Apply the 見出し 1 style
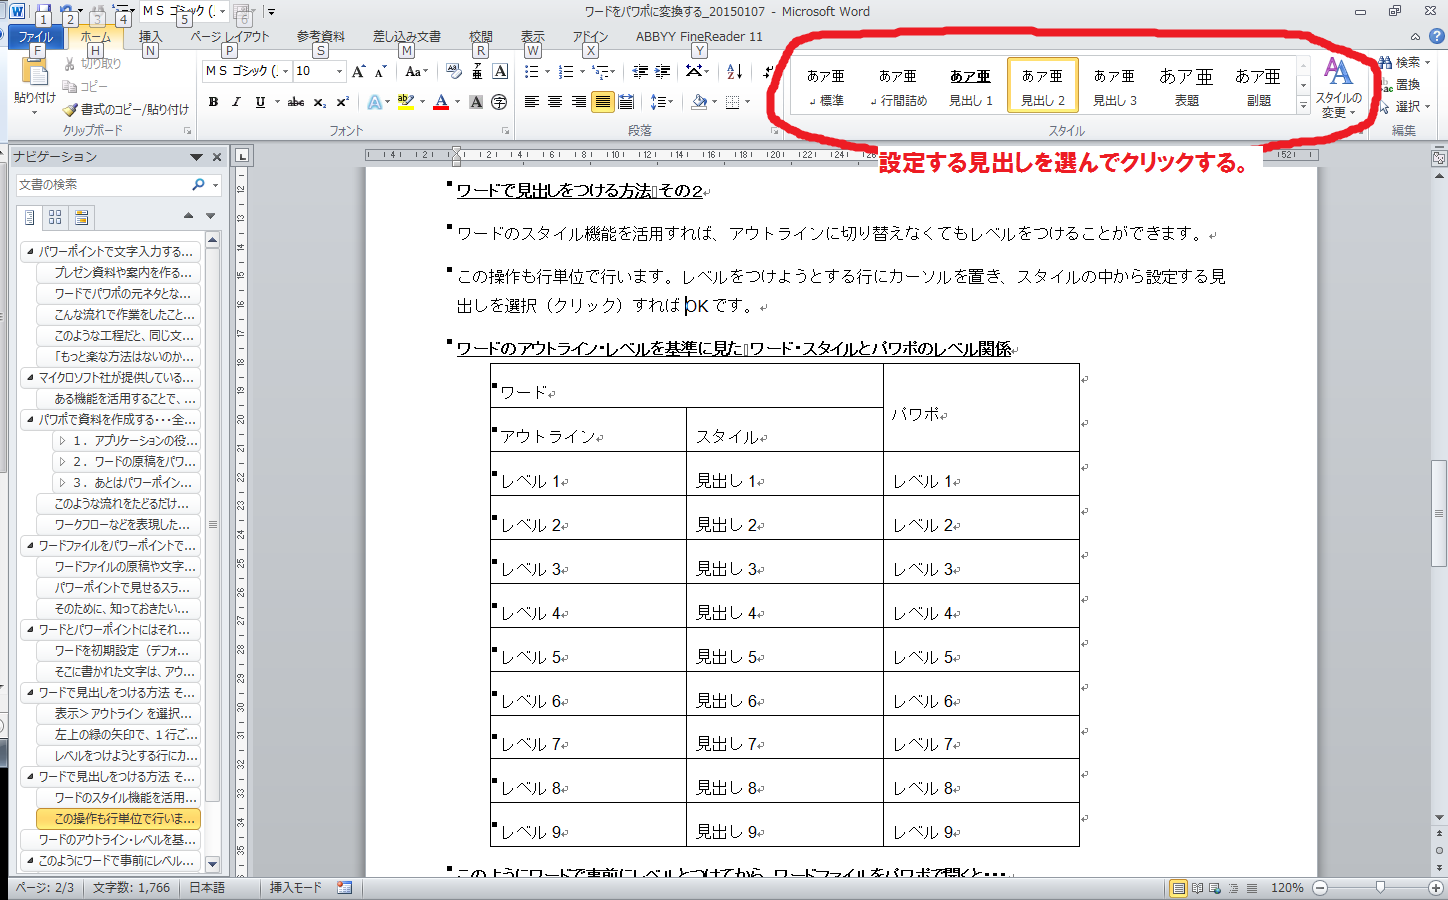Image resolution: width=1448 pixels, height=900 pixels. 970,87
